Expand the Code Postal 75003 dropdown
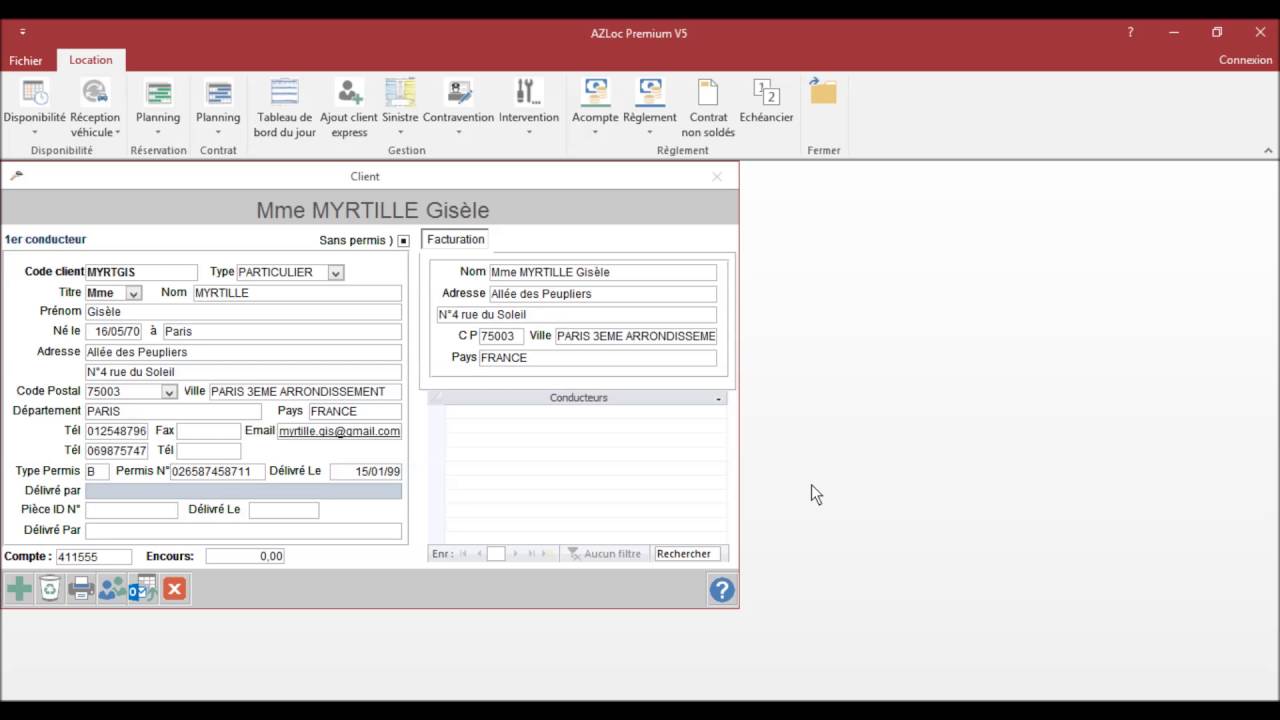The height and width of the screenshot is (720, 1280). pyautogui.click(x=169, y=392)
